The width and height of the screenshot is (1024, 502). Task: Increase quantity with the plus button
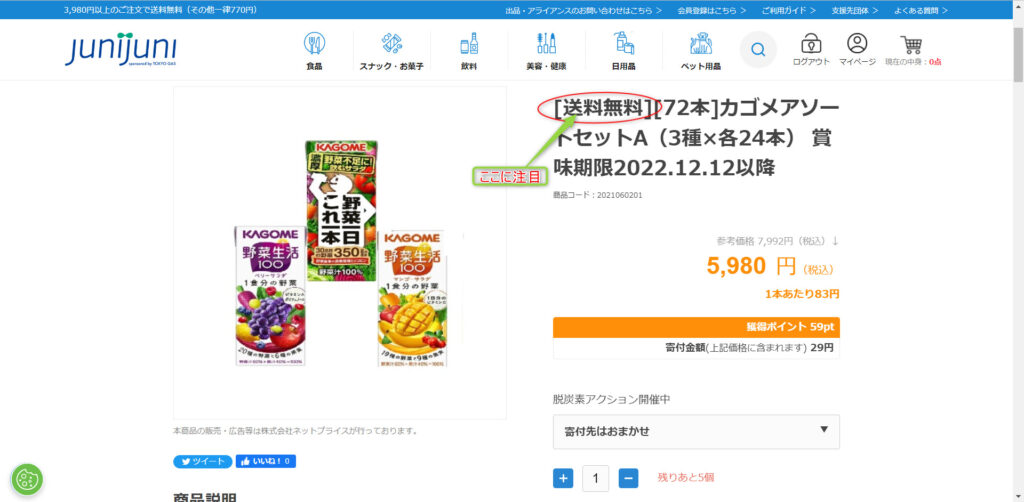tap(563, 478)
